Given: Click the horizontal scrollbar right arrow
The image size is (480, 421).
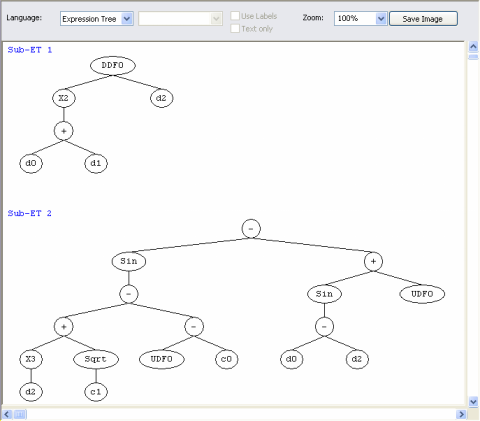Looking at the screenshot, I should (461, 414).
